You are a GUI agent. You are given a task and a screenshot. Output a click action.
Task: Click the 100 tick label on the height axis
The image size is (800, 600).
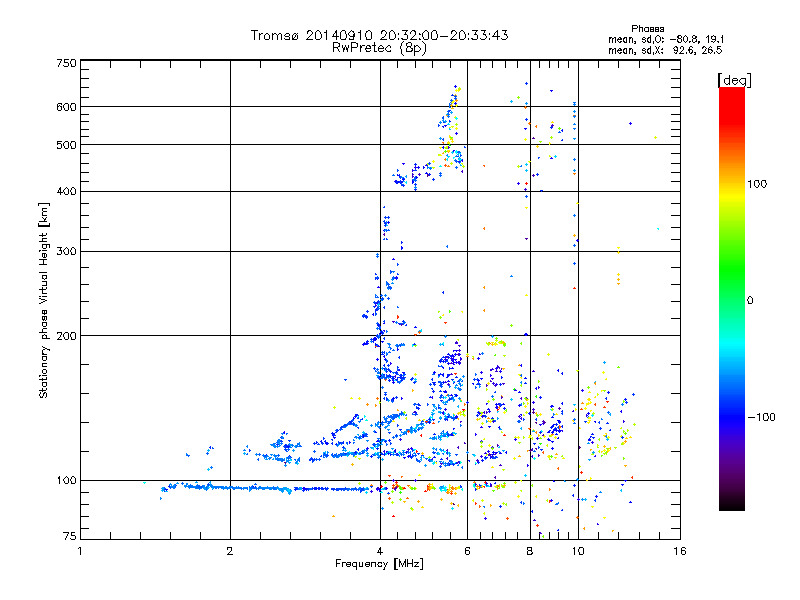pos(66,480)
